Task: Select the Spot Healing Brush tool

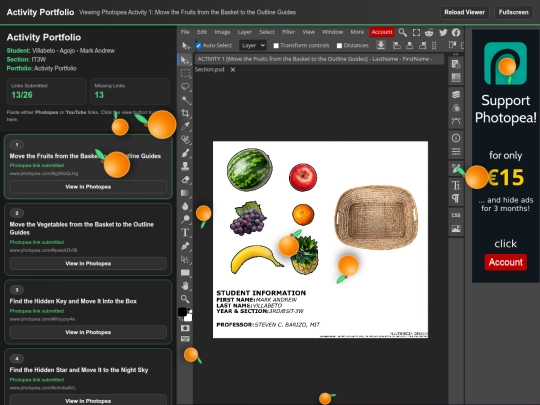Action: click(x=185, y=139)
